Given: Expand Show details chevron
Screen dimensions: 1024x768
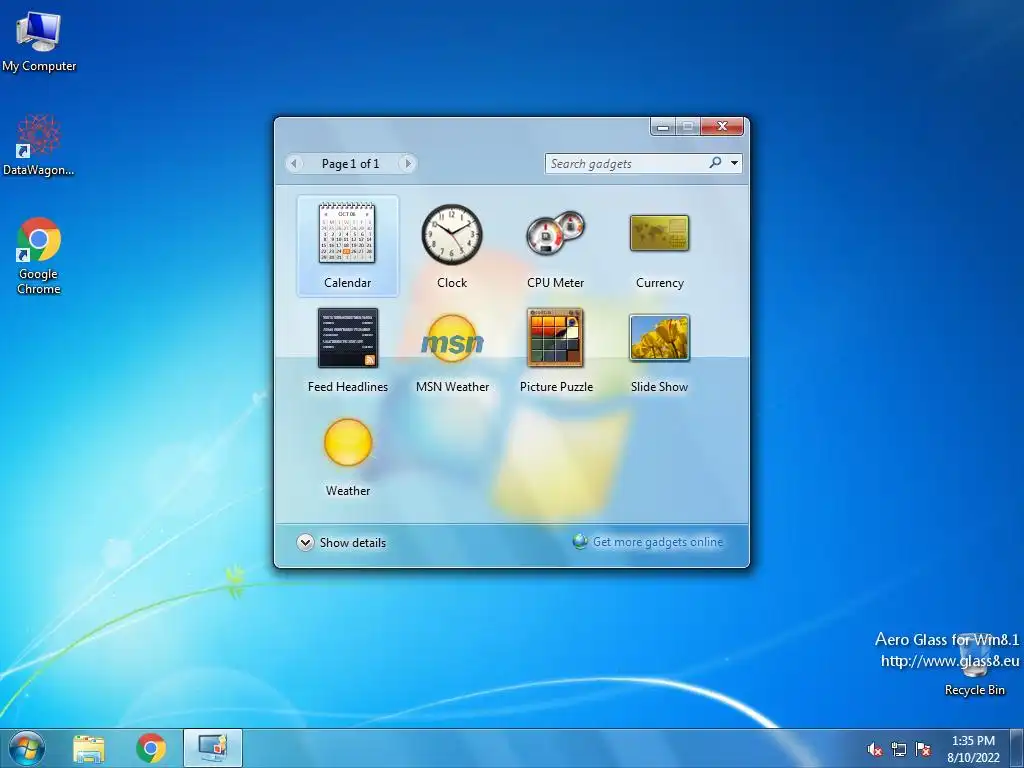Looking at the screenshot, I should pos(305,543).
